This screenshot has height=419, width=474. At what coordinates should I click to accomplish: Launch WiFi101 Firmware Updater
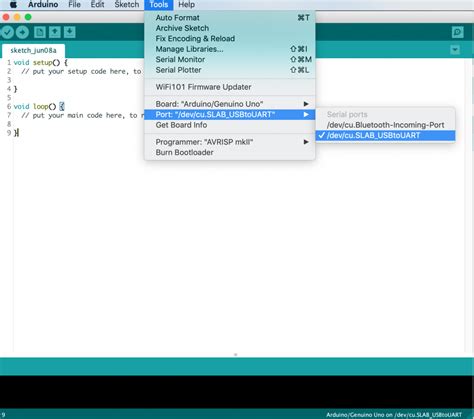pos(230,87)
